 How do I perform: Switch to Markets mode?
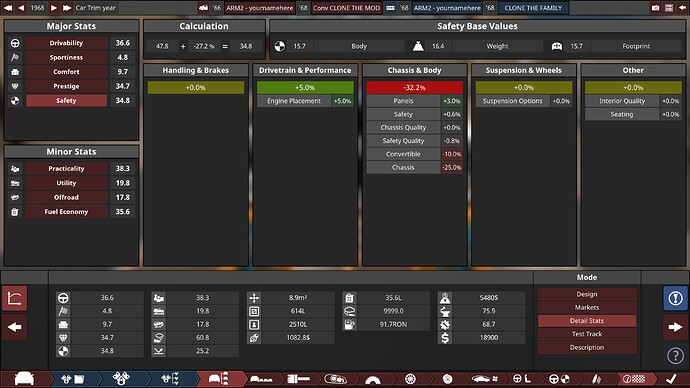tap(587, 307)
